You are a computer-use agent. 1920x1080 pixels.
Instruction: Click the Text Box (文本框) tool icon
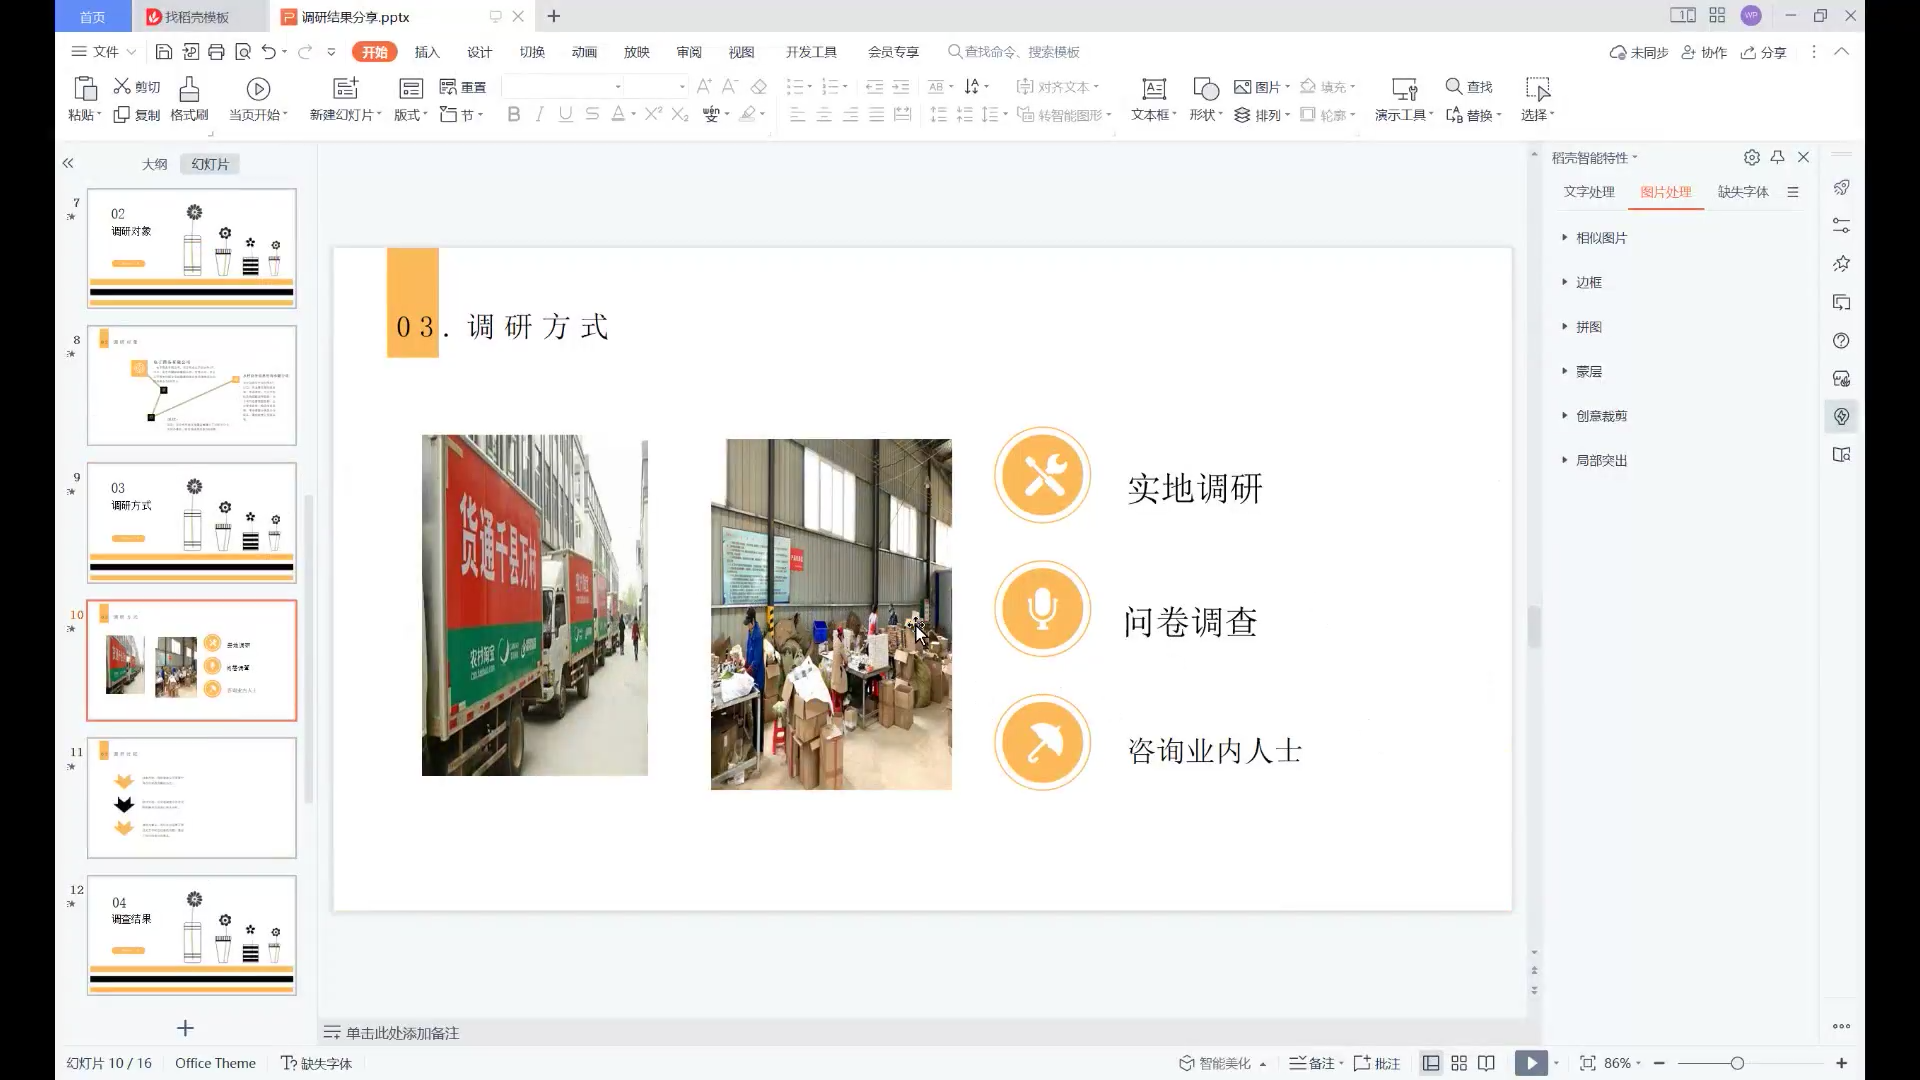[1153, 90]
